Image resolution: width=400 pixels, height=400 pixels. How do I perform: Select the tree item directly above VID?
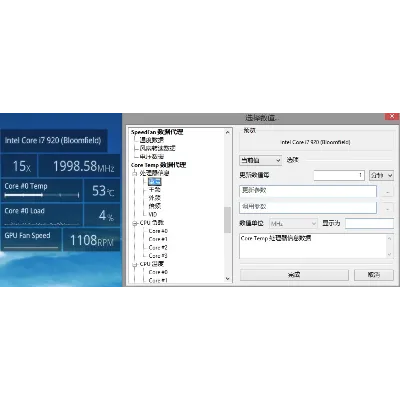(x=154, y=206)
